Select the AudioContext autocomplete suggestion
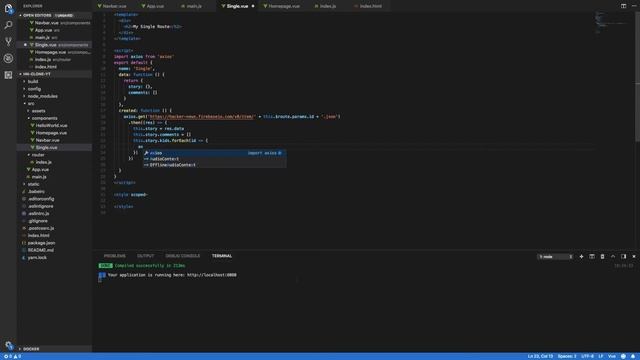Screen dimensions: 640x360 214,159
